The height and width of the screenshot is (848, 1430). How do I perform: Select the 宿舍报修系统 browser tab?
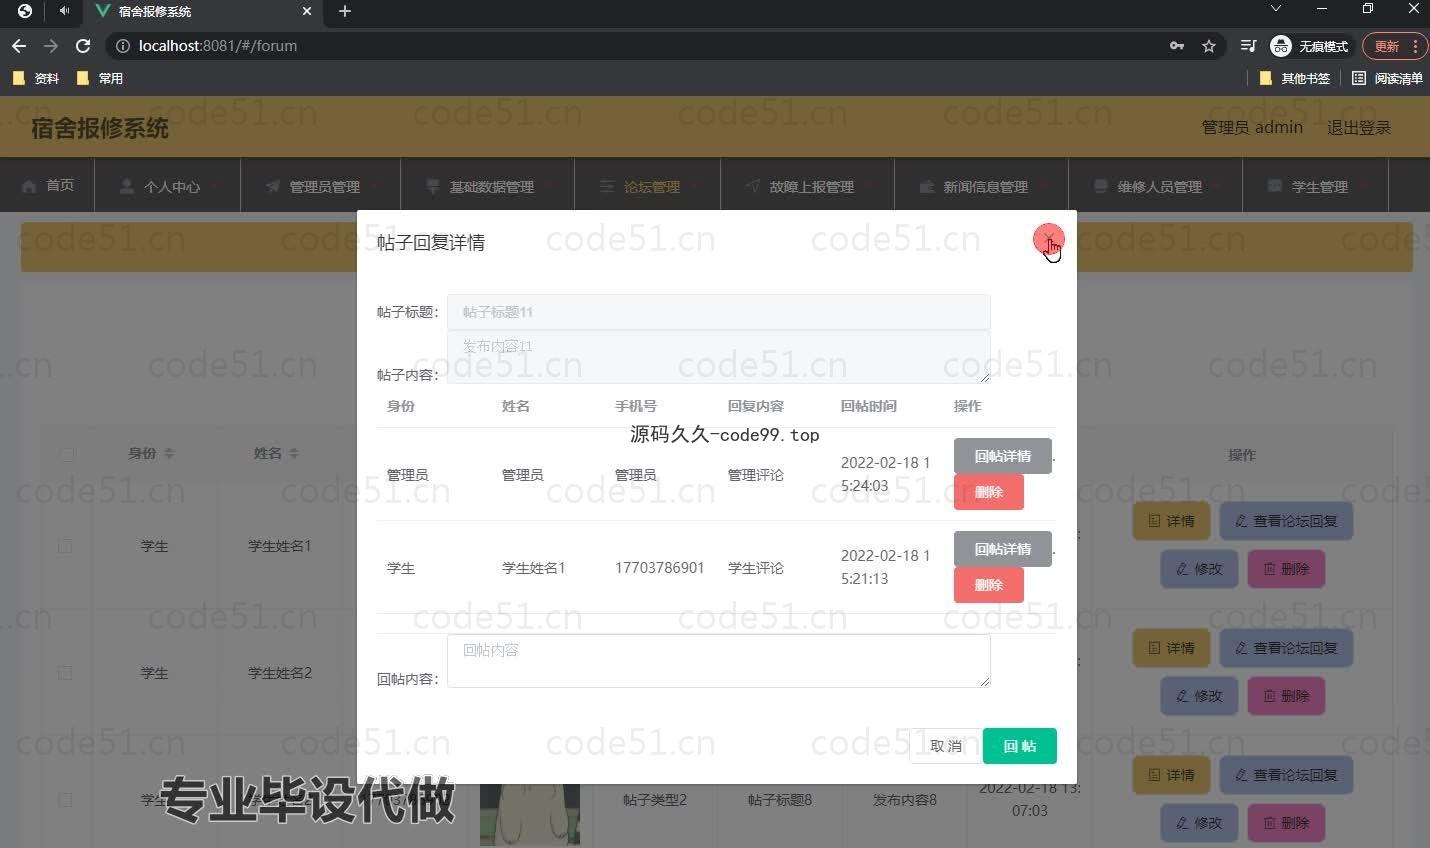coord(204,11)
